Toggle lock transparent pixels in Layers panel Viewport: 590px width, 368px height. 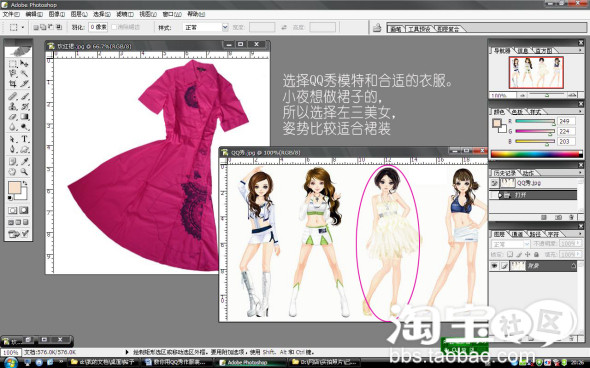point(510,254)
